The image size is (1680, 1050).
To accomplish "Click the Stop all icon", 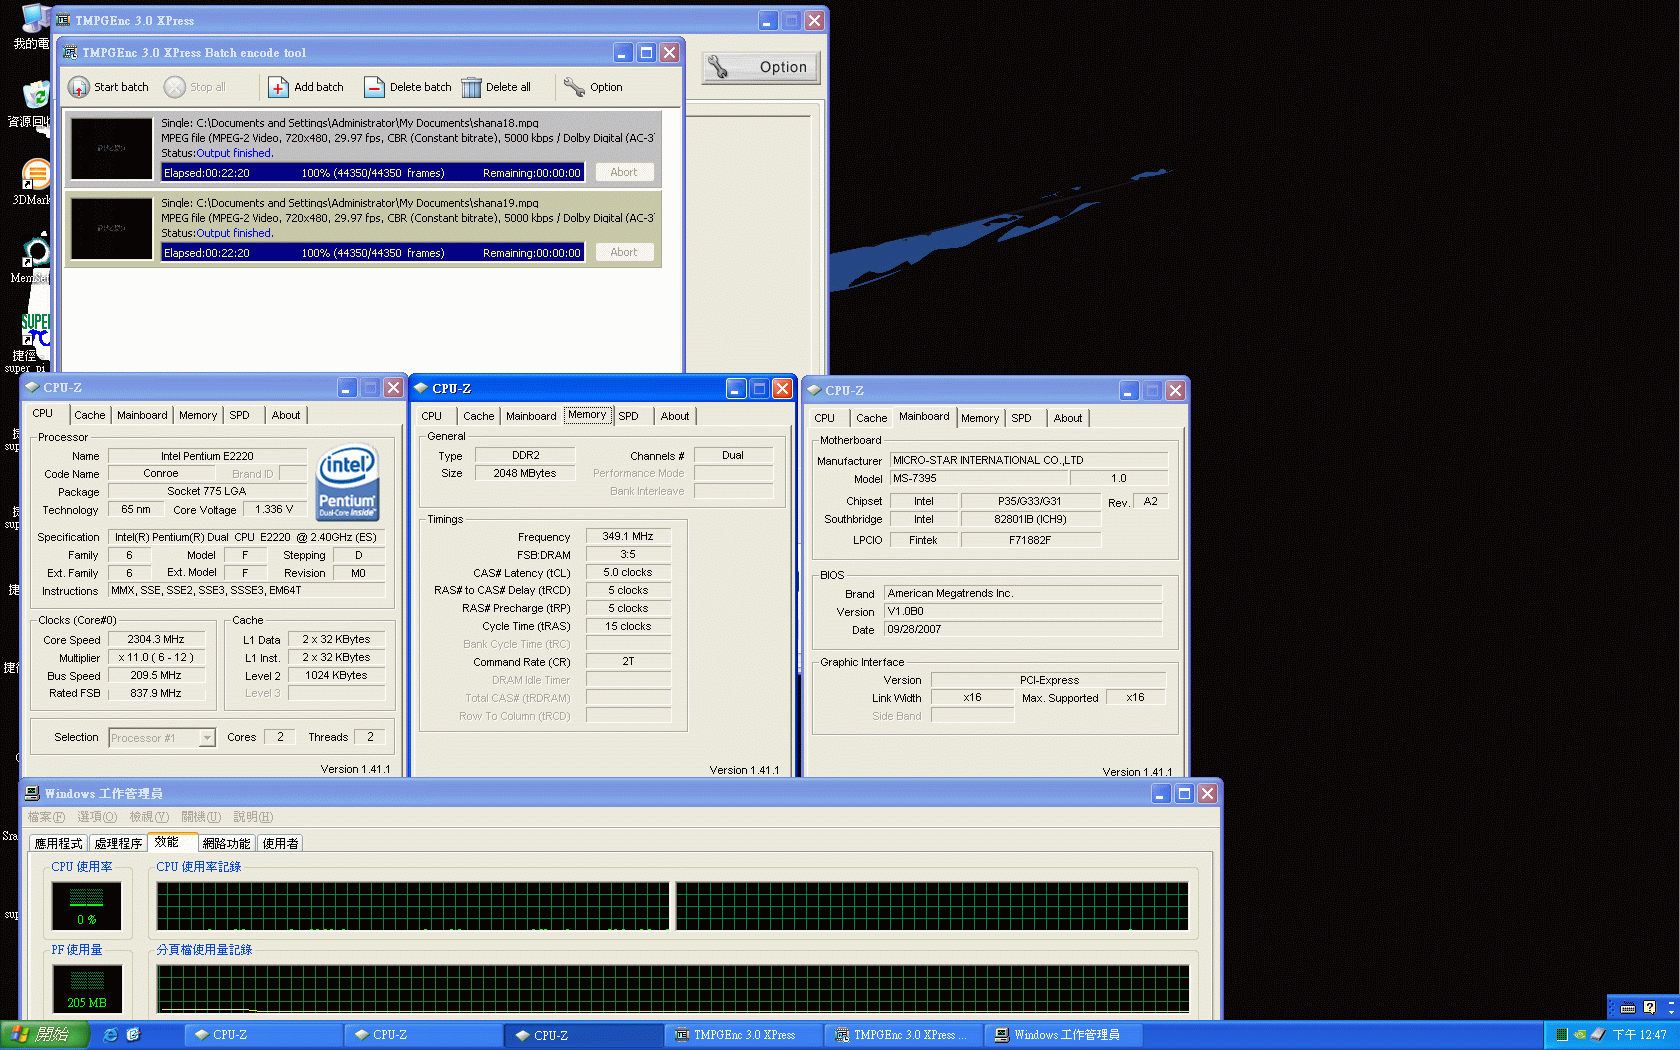I will click(x=175, y=87).
